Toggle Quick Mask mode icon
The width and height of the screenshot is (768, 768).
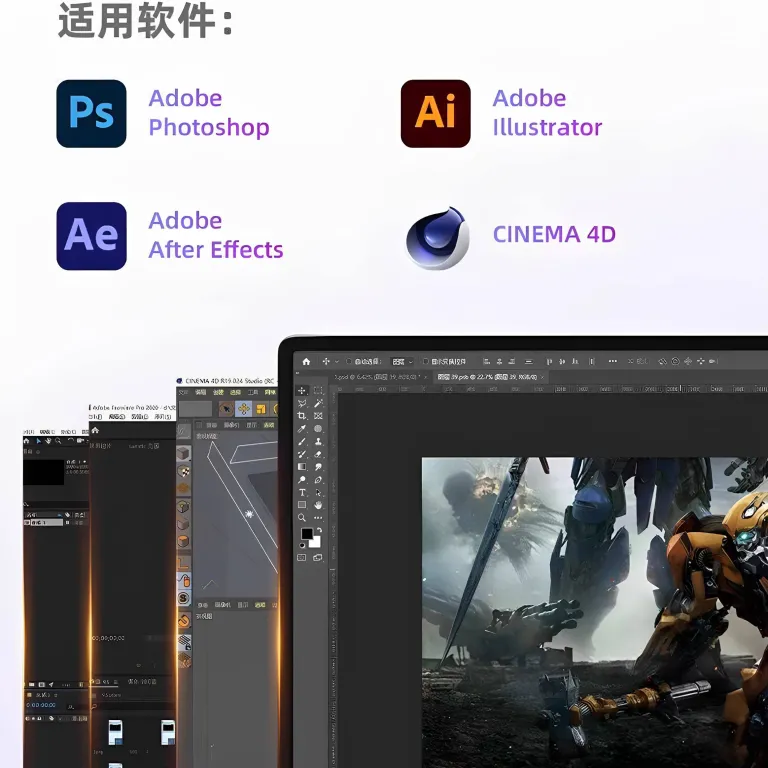[302, 557]
